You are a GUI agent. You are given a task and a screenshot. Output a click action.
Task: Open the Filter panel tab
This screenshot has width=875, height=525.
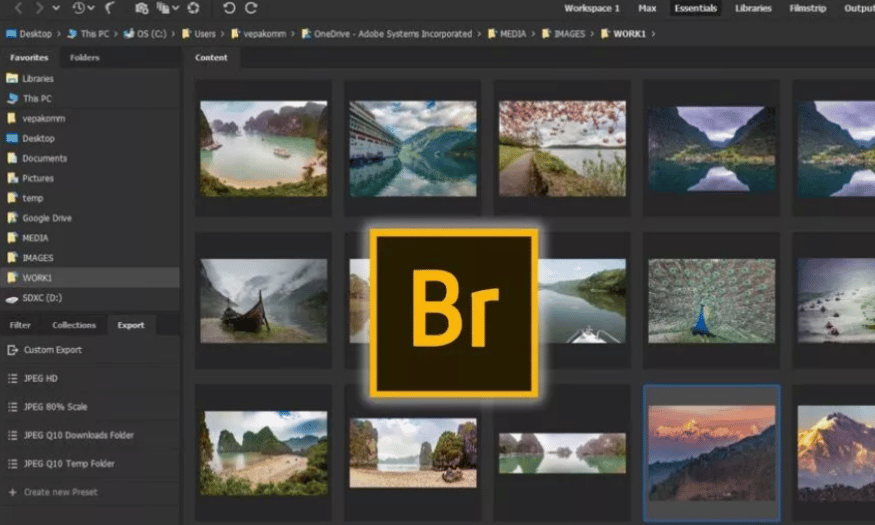tap(20, 325)
